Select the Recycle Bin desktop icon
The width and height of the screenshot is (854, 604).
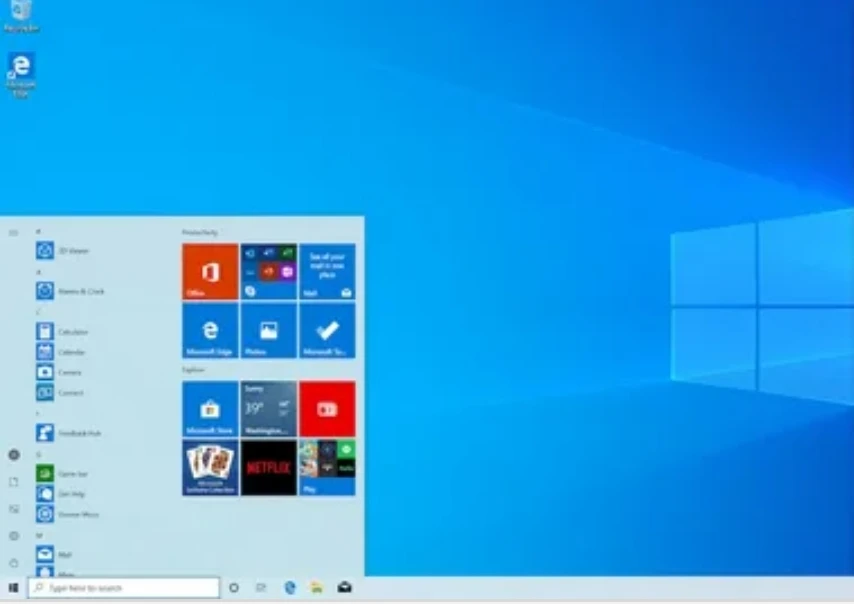[21, 16]
